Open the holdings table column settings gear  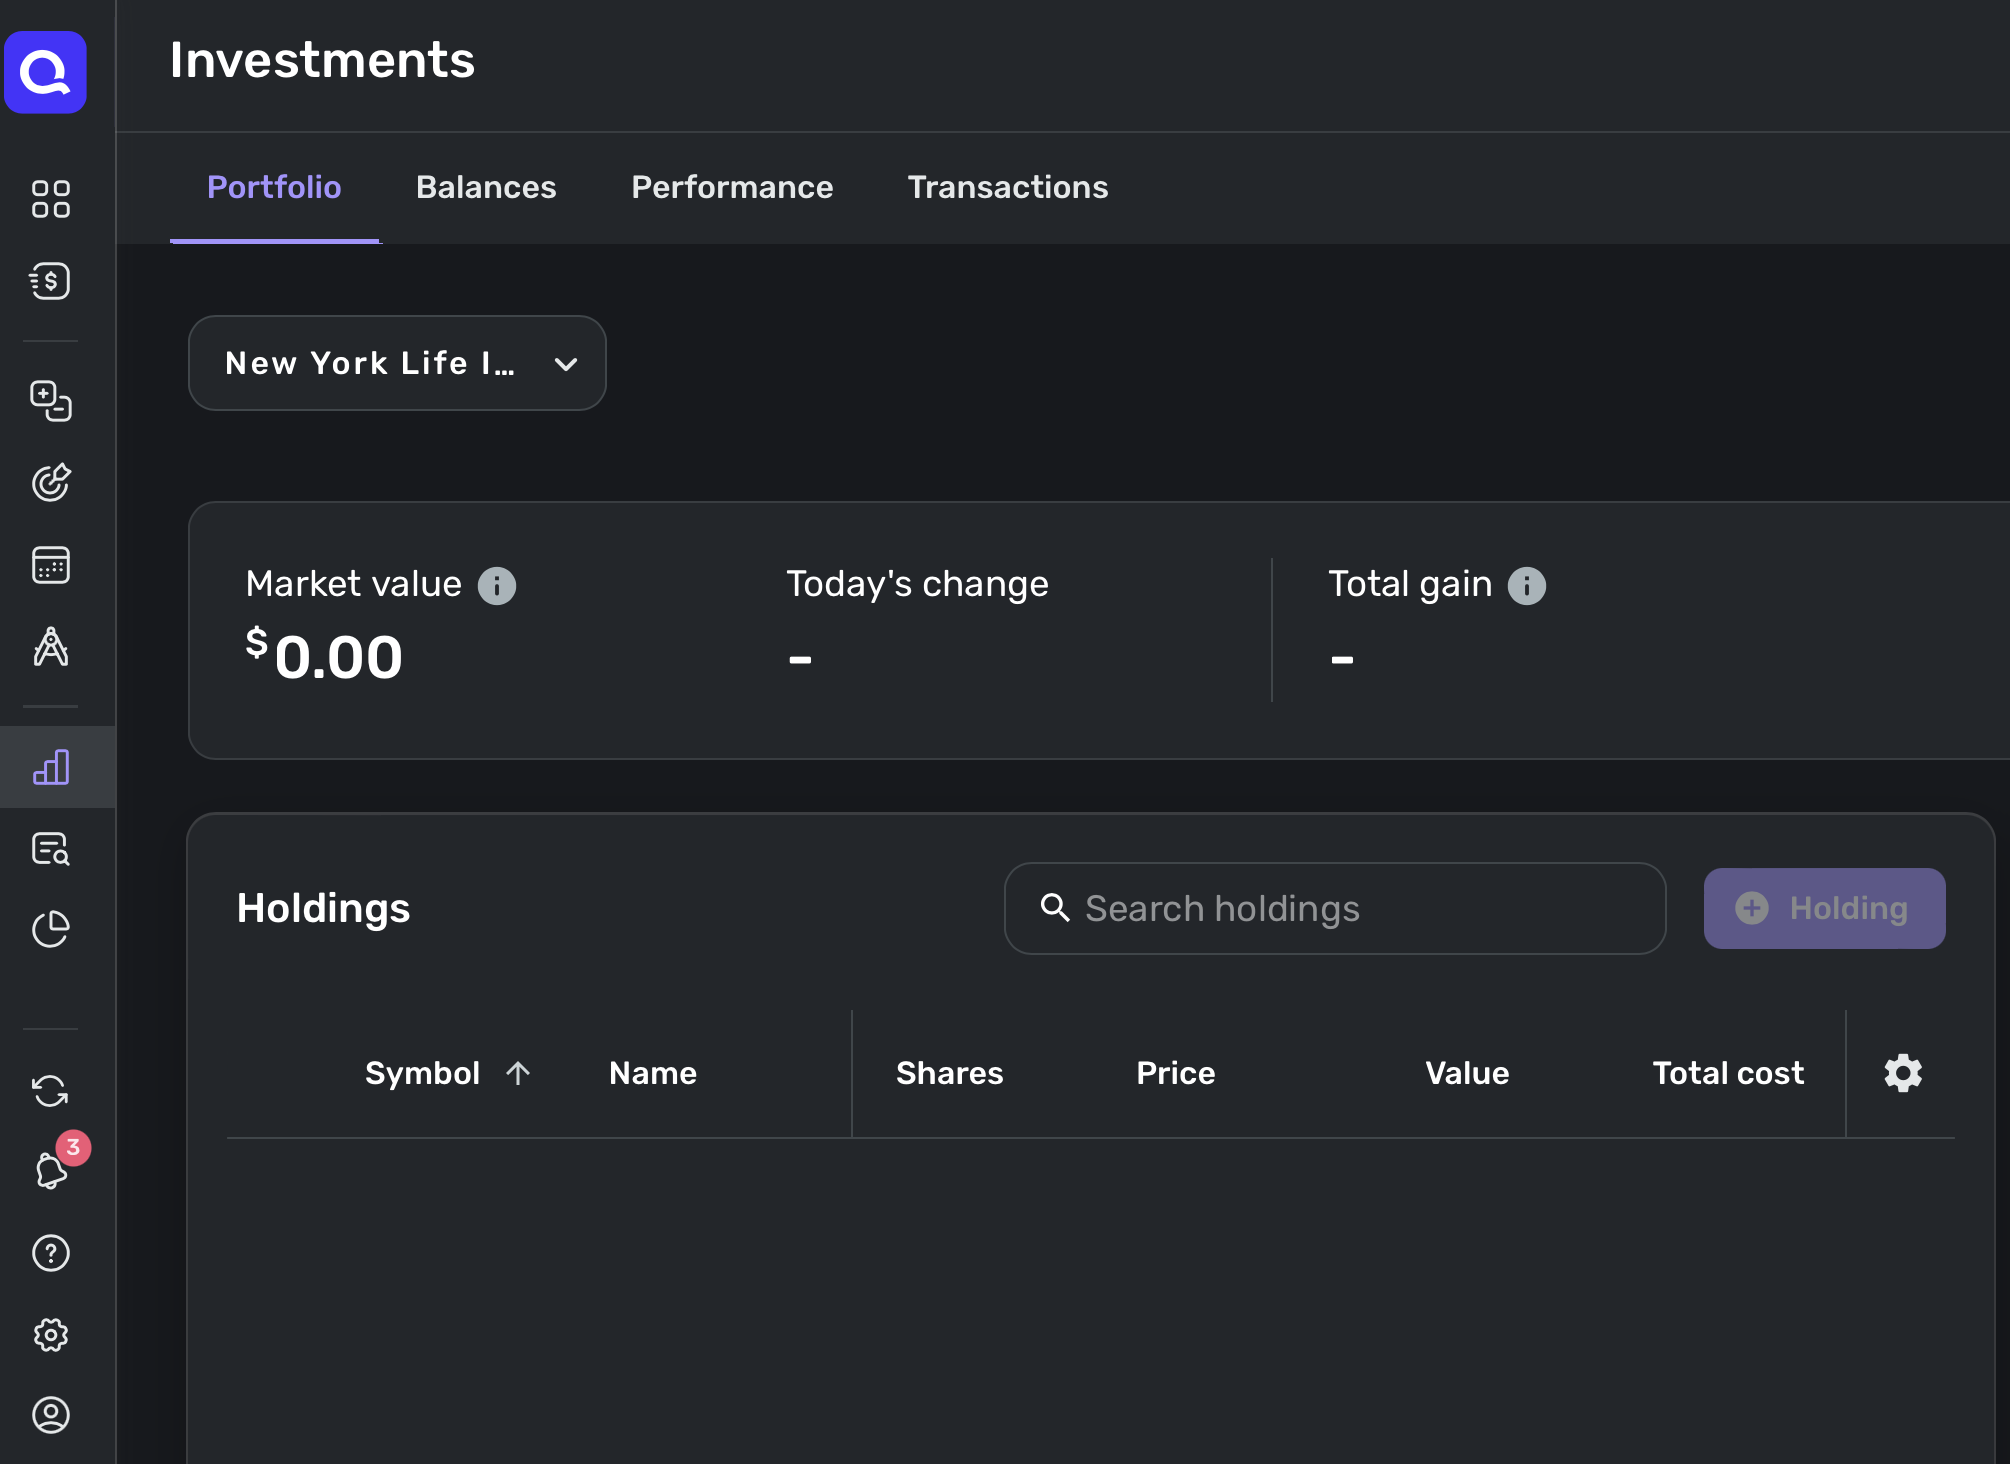point(1902,1073)
